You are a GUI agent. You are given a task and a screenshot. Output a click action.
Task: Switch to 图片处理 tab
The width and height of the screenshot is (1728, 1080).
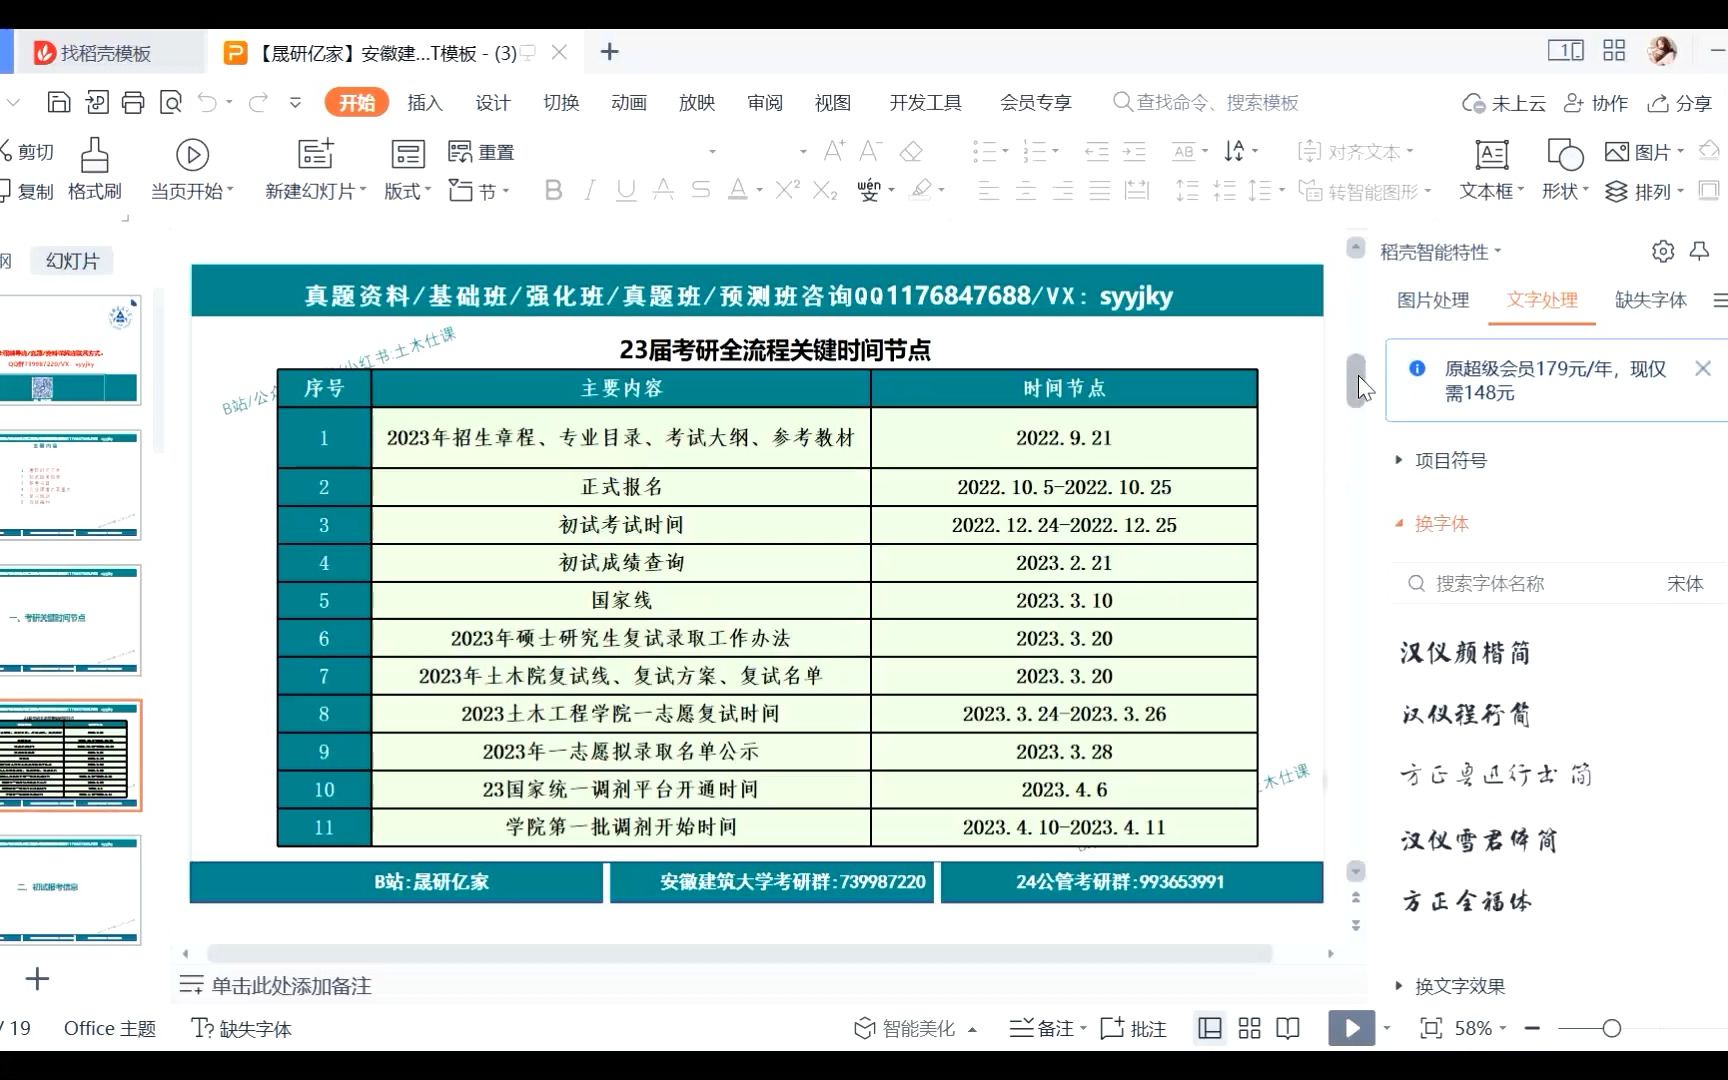pyautogui.click(x=1433, y=300)
